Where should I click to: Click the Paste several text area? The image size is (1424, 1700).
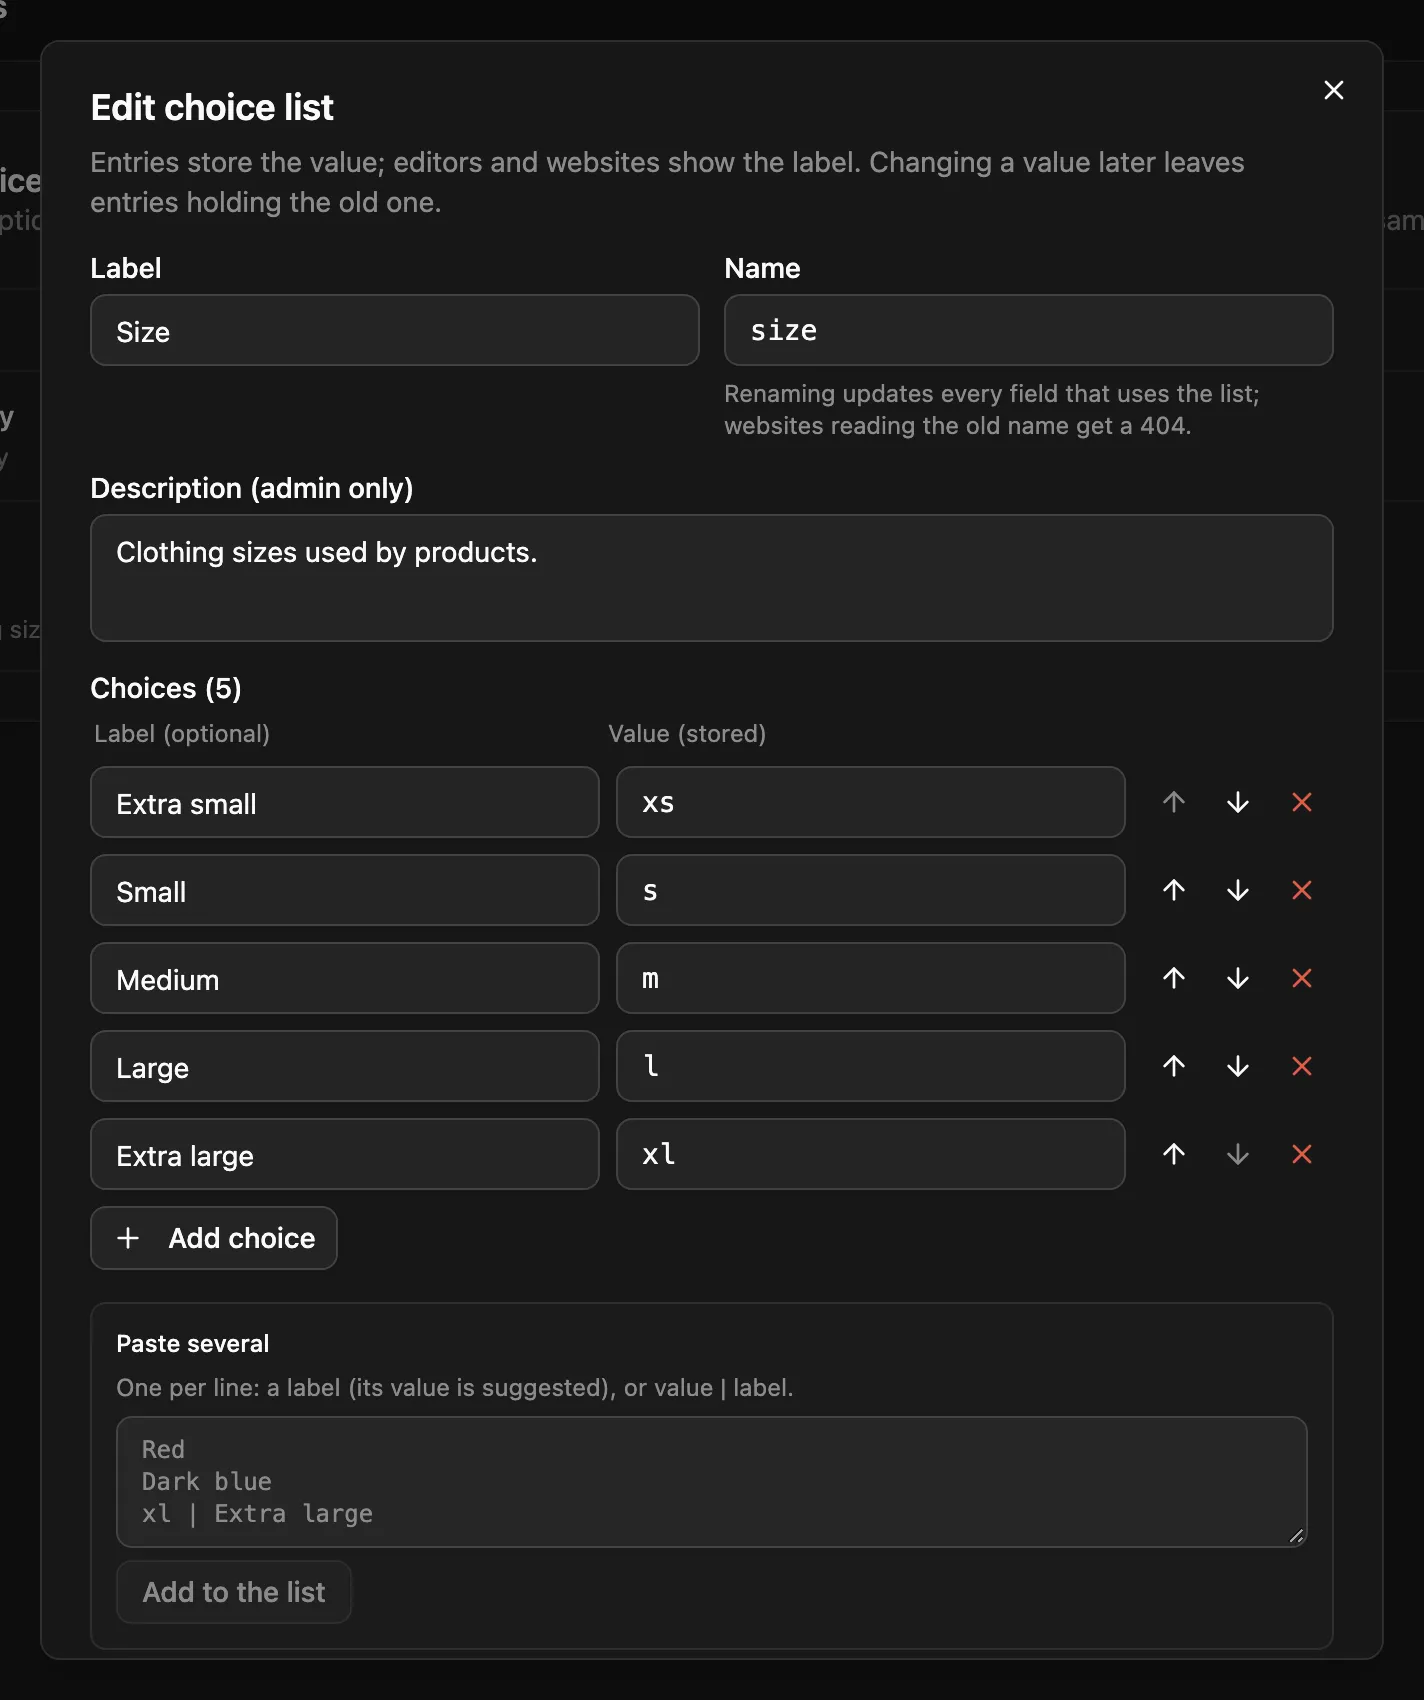pos(712,1482)
